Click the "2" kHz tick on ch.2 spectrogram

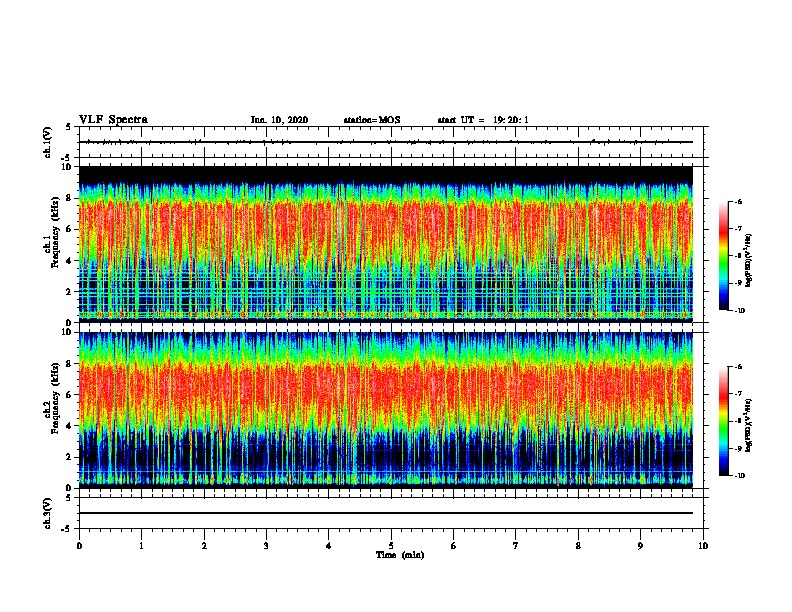tap(69, 457)
